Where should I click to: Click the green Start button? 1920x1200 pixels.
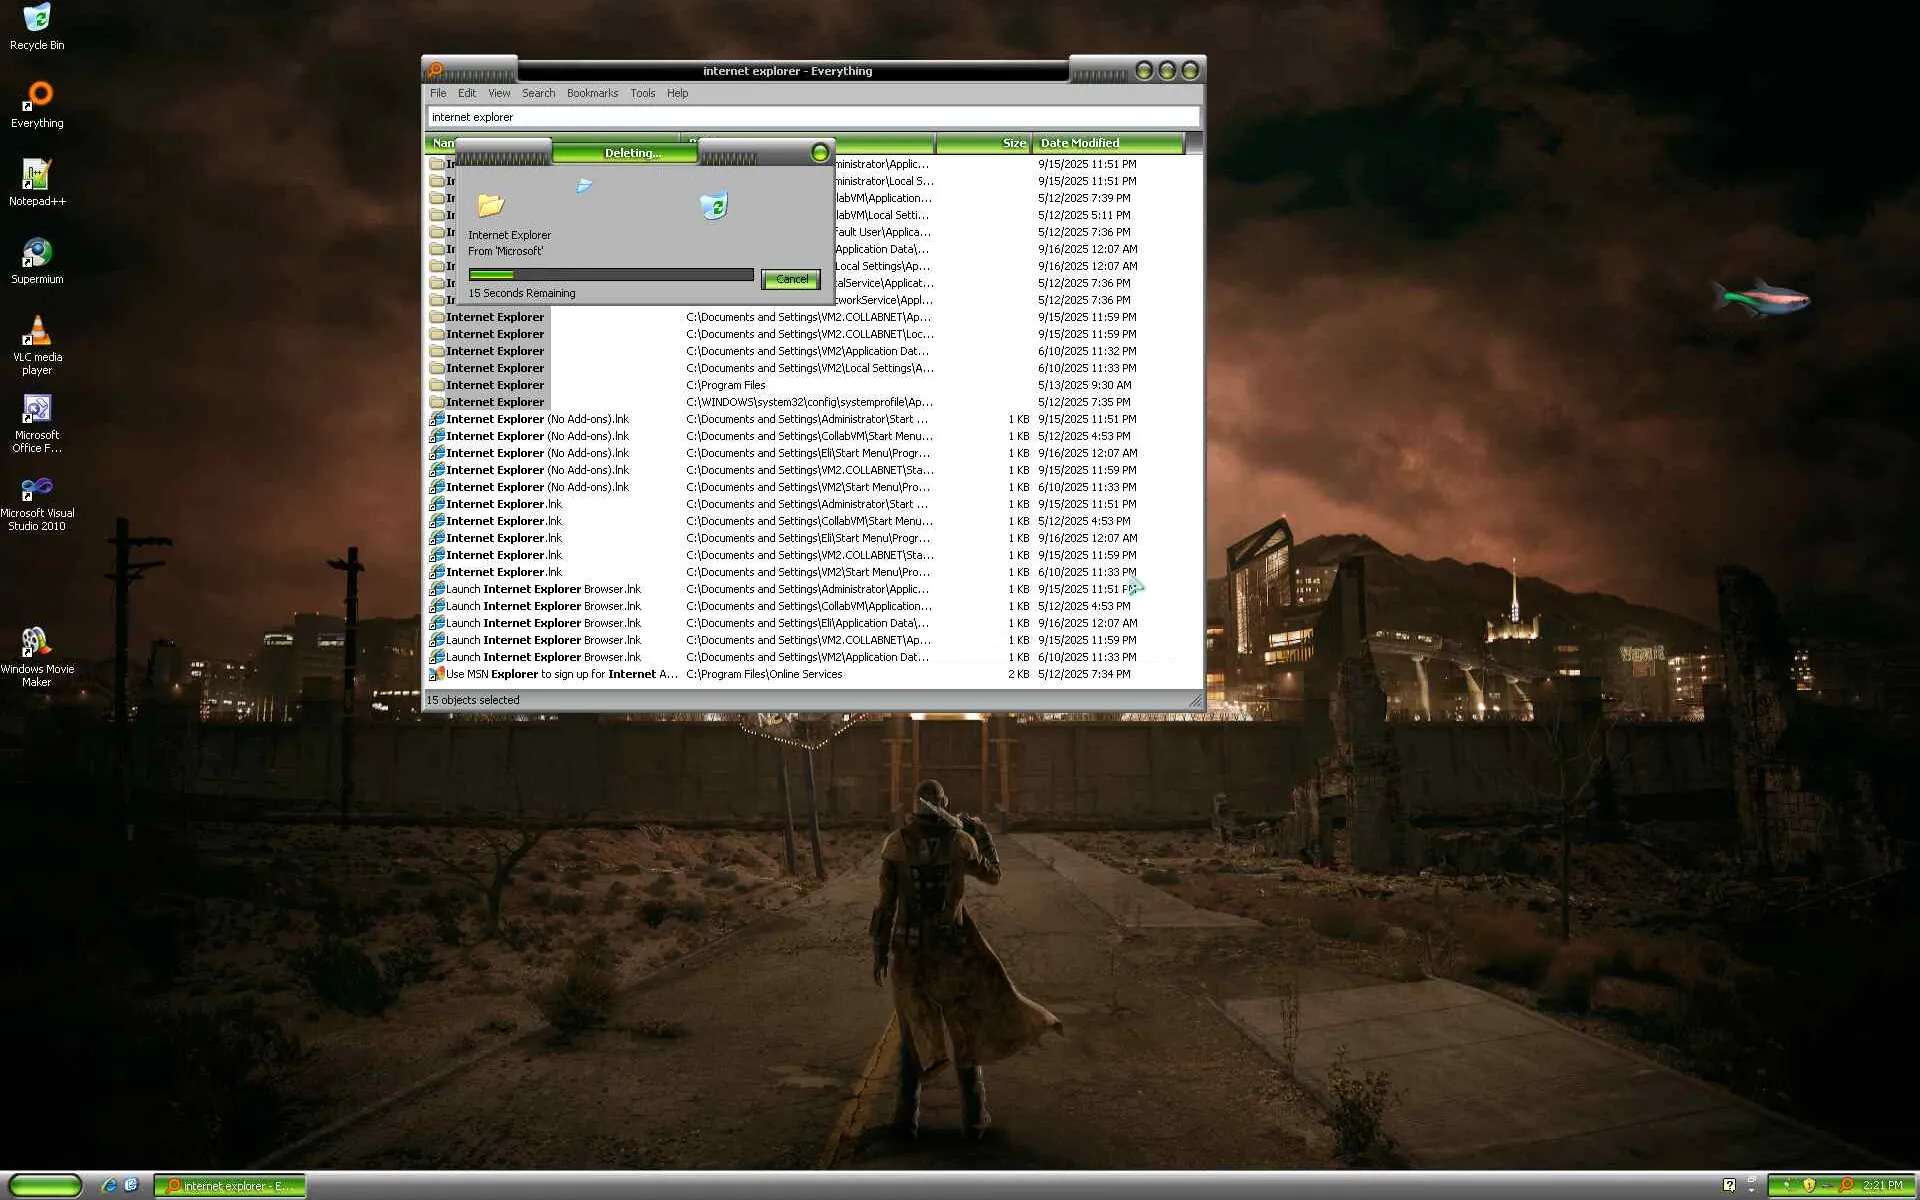click(x=44, y=1186)
